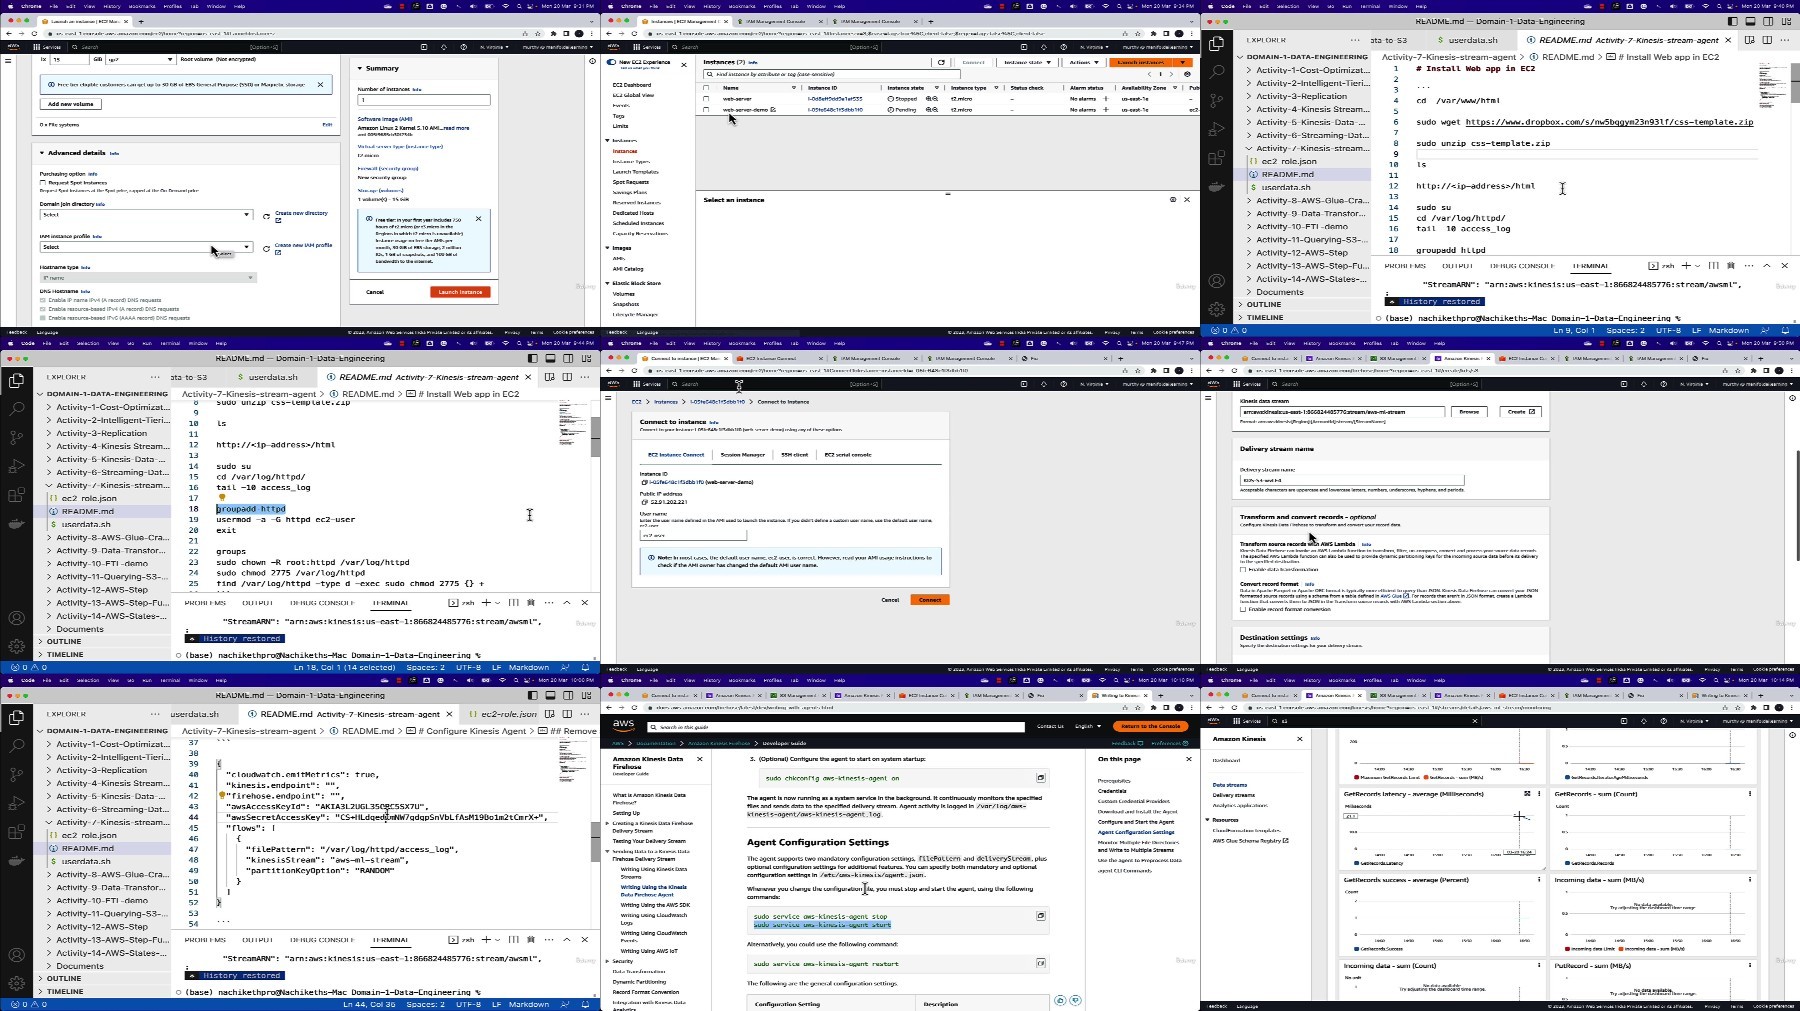Screen dimensions: 1800x1011
Task: Click scrollbar in VS Code window with ec2-role.json tab
Action: (595, 842)
